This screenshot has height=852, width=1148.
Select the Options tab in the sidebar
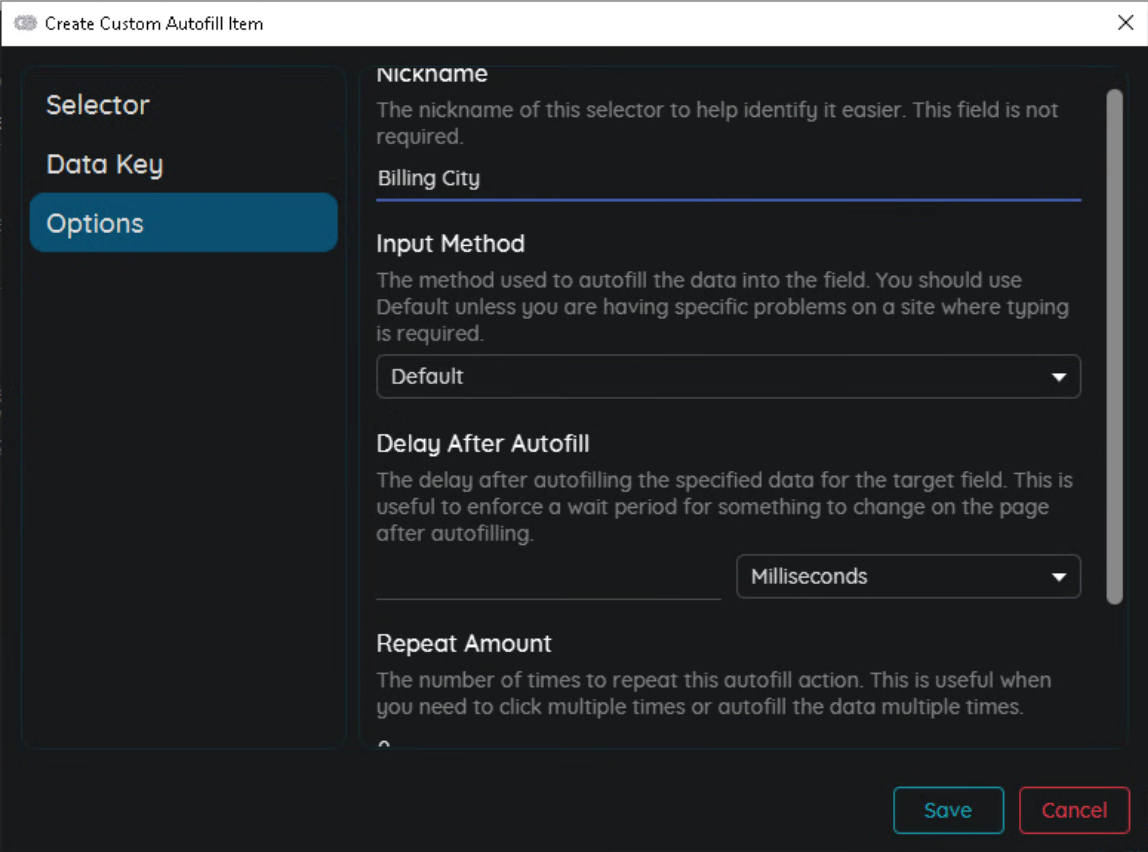pos(183,223)
